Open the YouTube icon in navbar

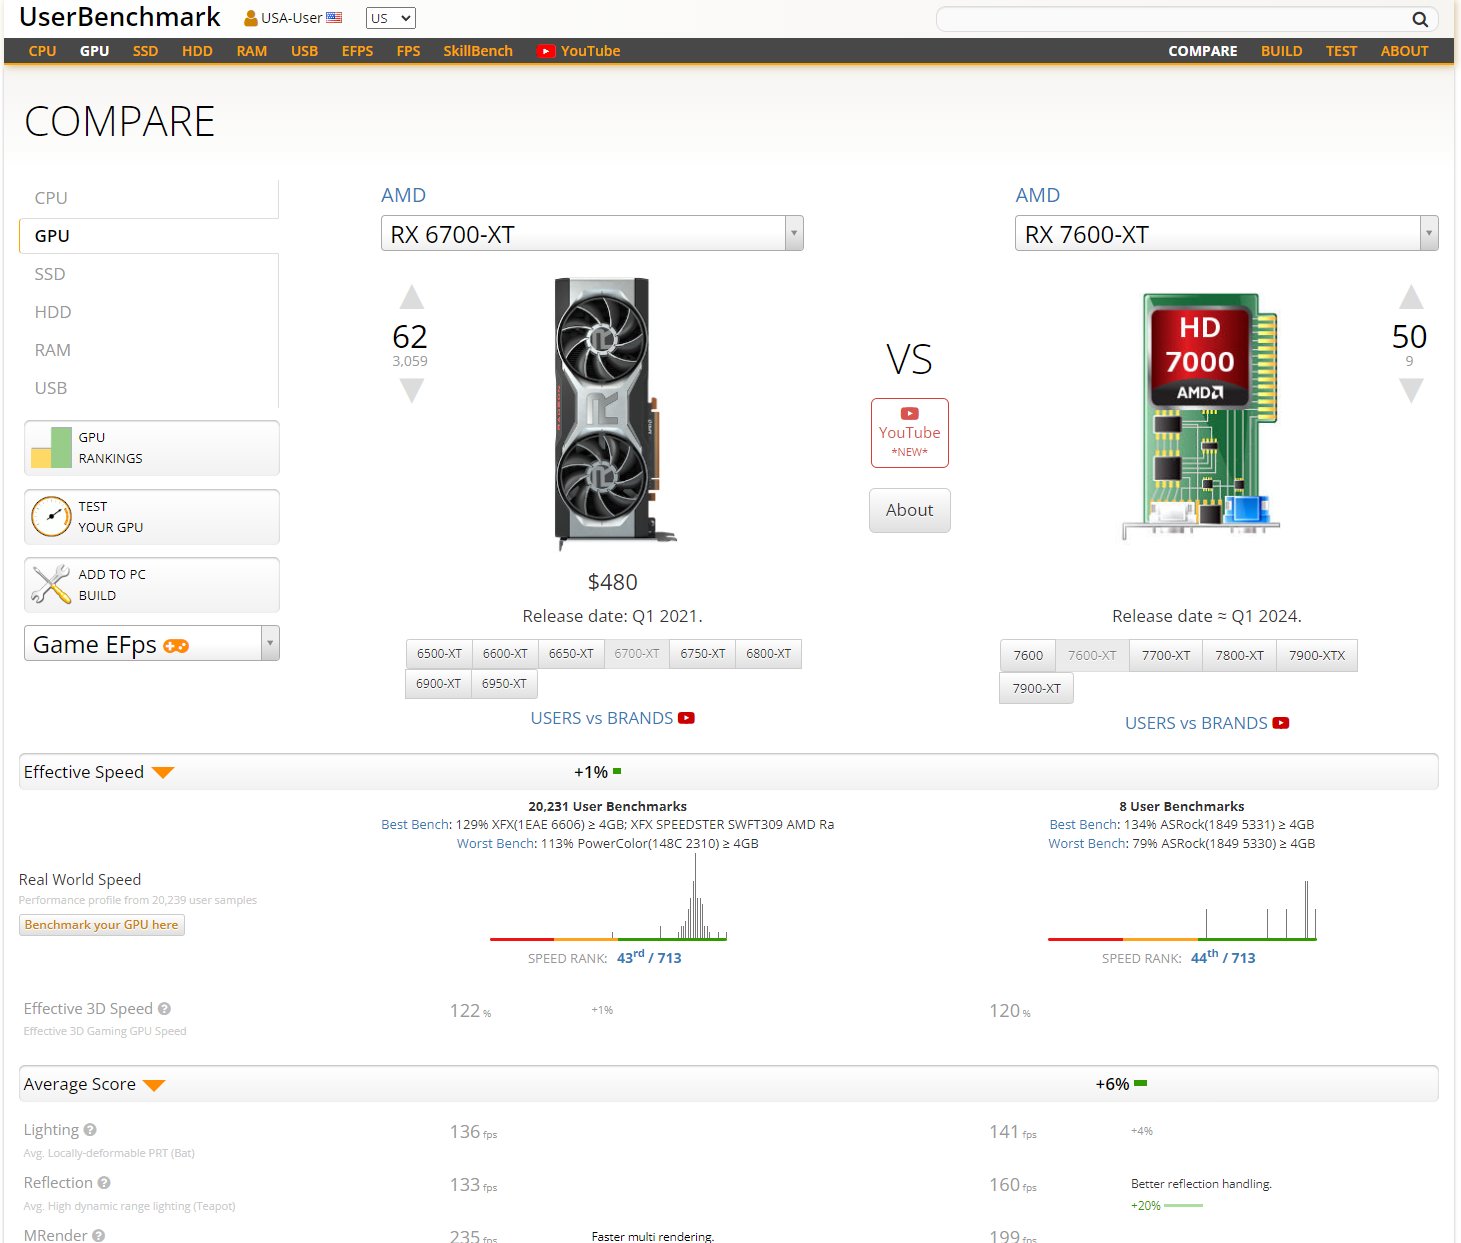(545, 51)
